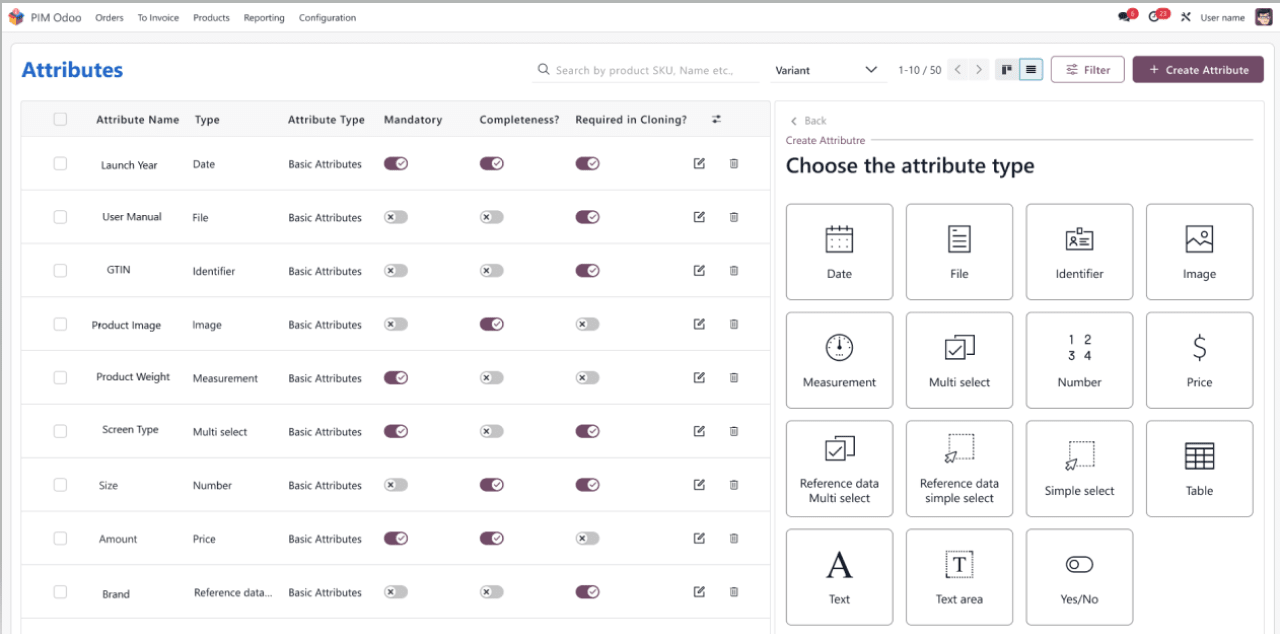Edit the Launch Year attribute
1280x634 pixels.
699,164
